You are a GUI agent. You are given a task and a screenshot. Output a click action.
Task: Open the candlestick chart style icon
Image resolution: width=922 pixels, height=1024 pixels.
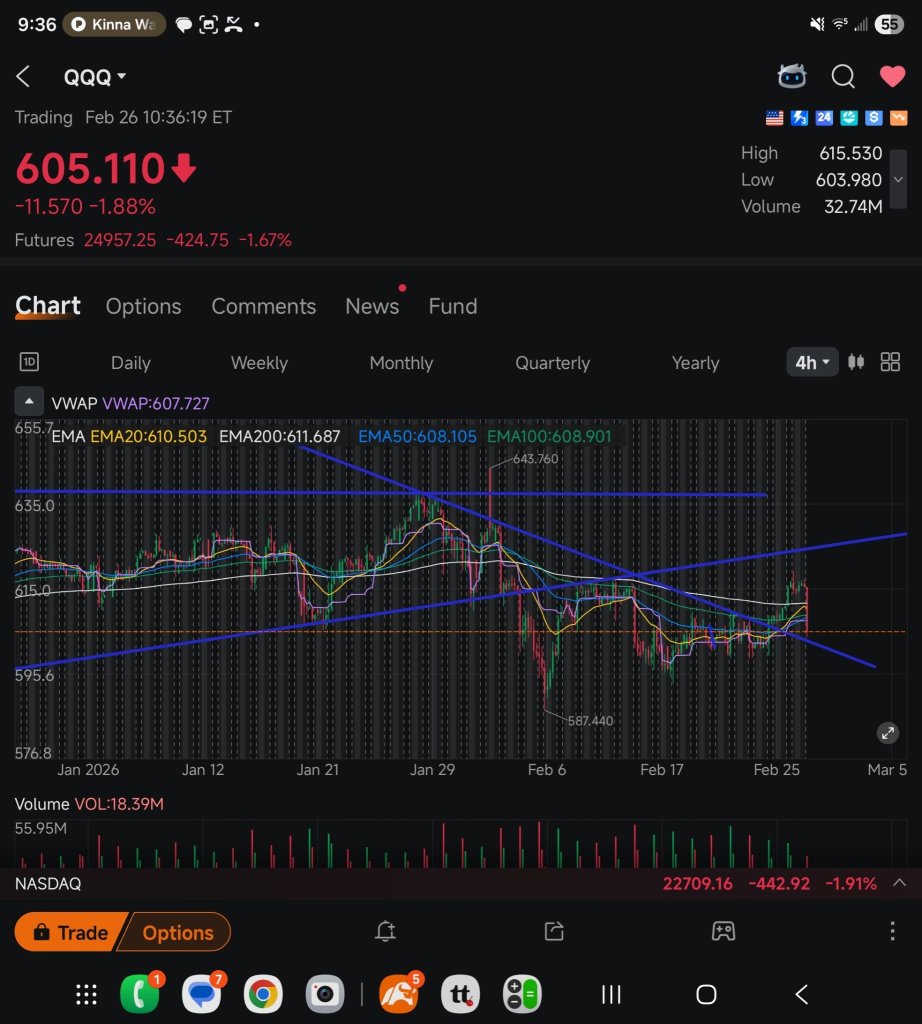pos(856,362)
